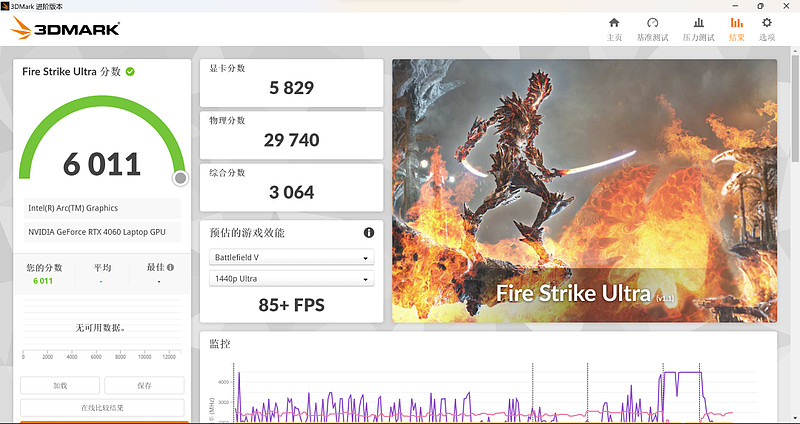The image size is (800, 424).
Task: Click the 压力测试 tab label
Action: (698, 37)
